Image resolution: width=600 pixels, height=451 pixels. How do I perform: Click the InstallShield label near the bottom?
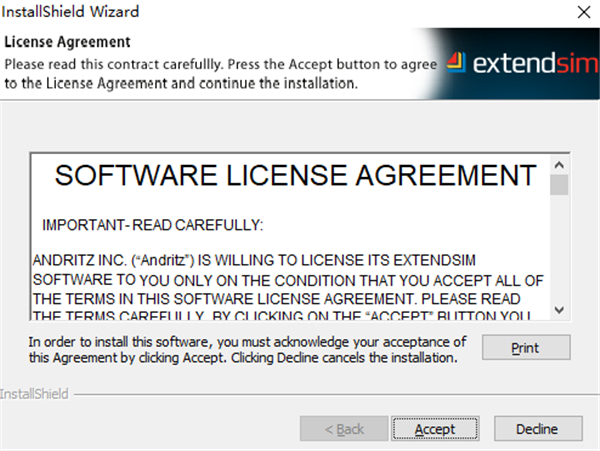[35, 394]
